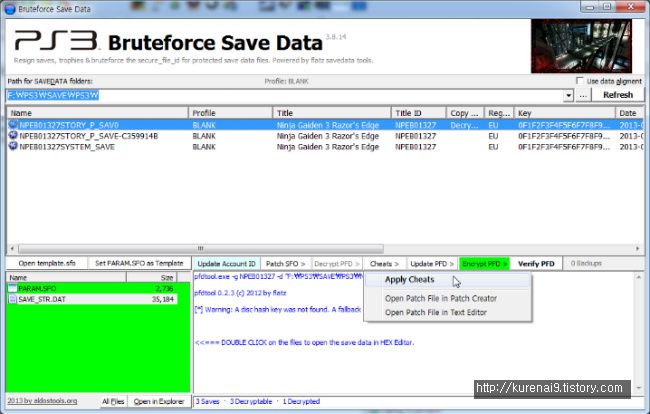This screenshot has height=414, width=650.
Task: Sort by the Name column header
Action: (x=98, y=113)
